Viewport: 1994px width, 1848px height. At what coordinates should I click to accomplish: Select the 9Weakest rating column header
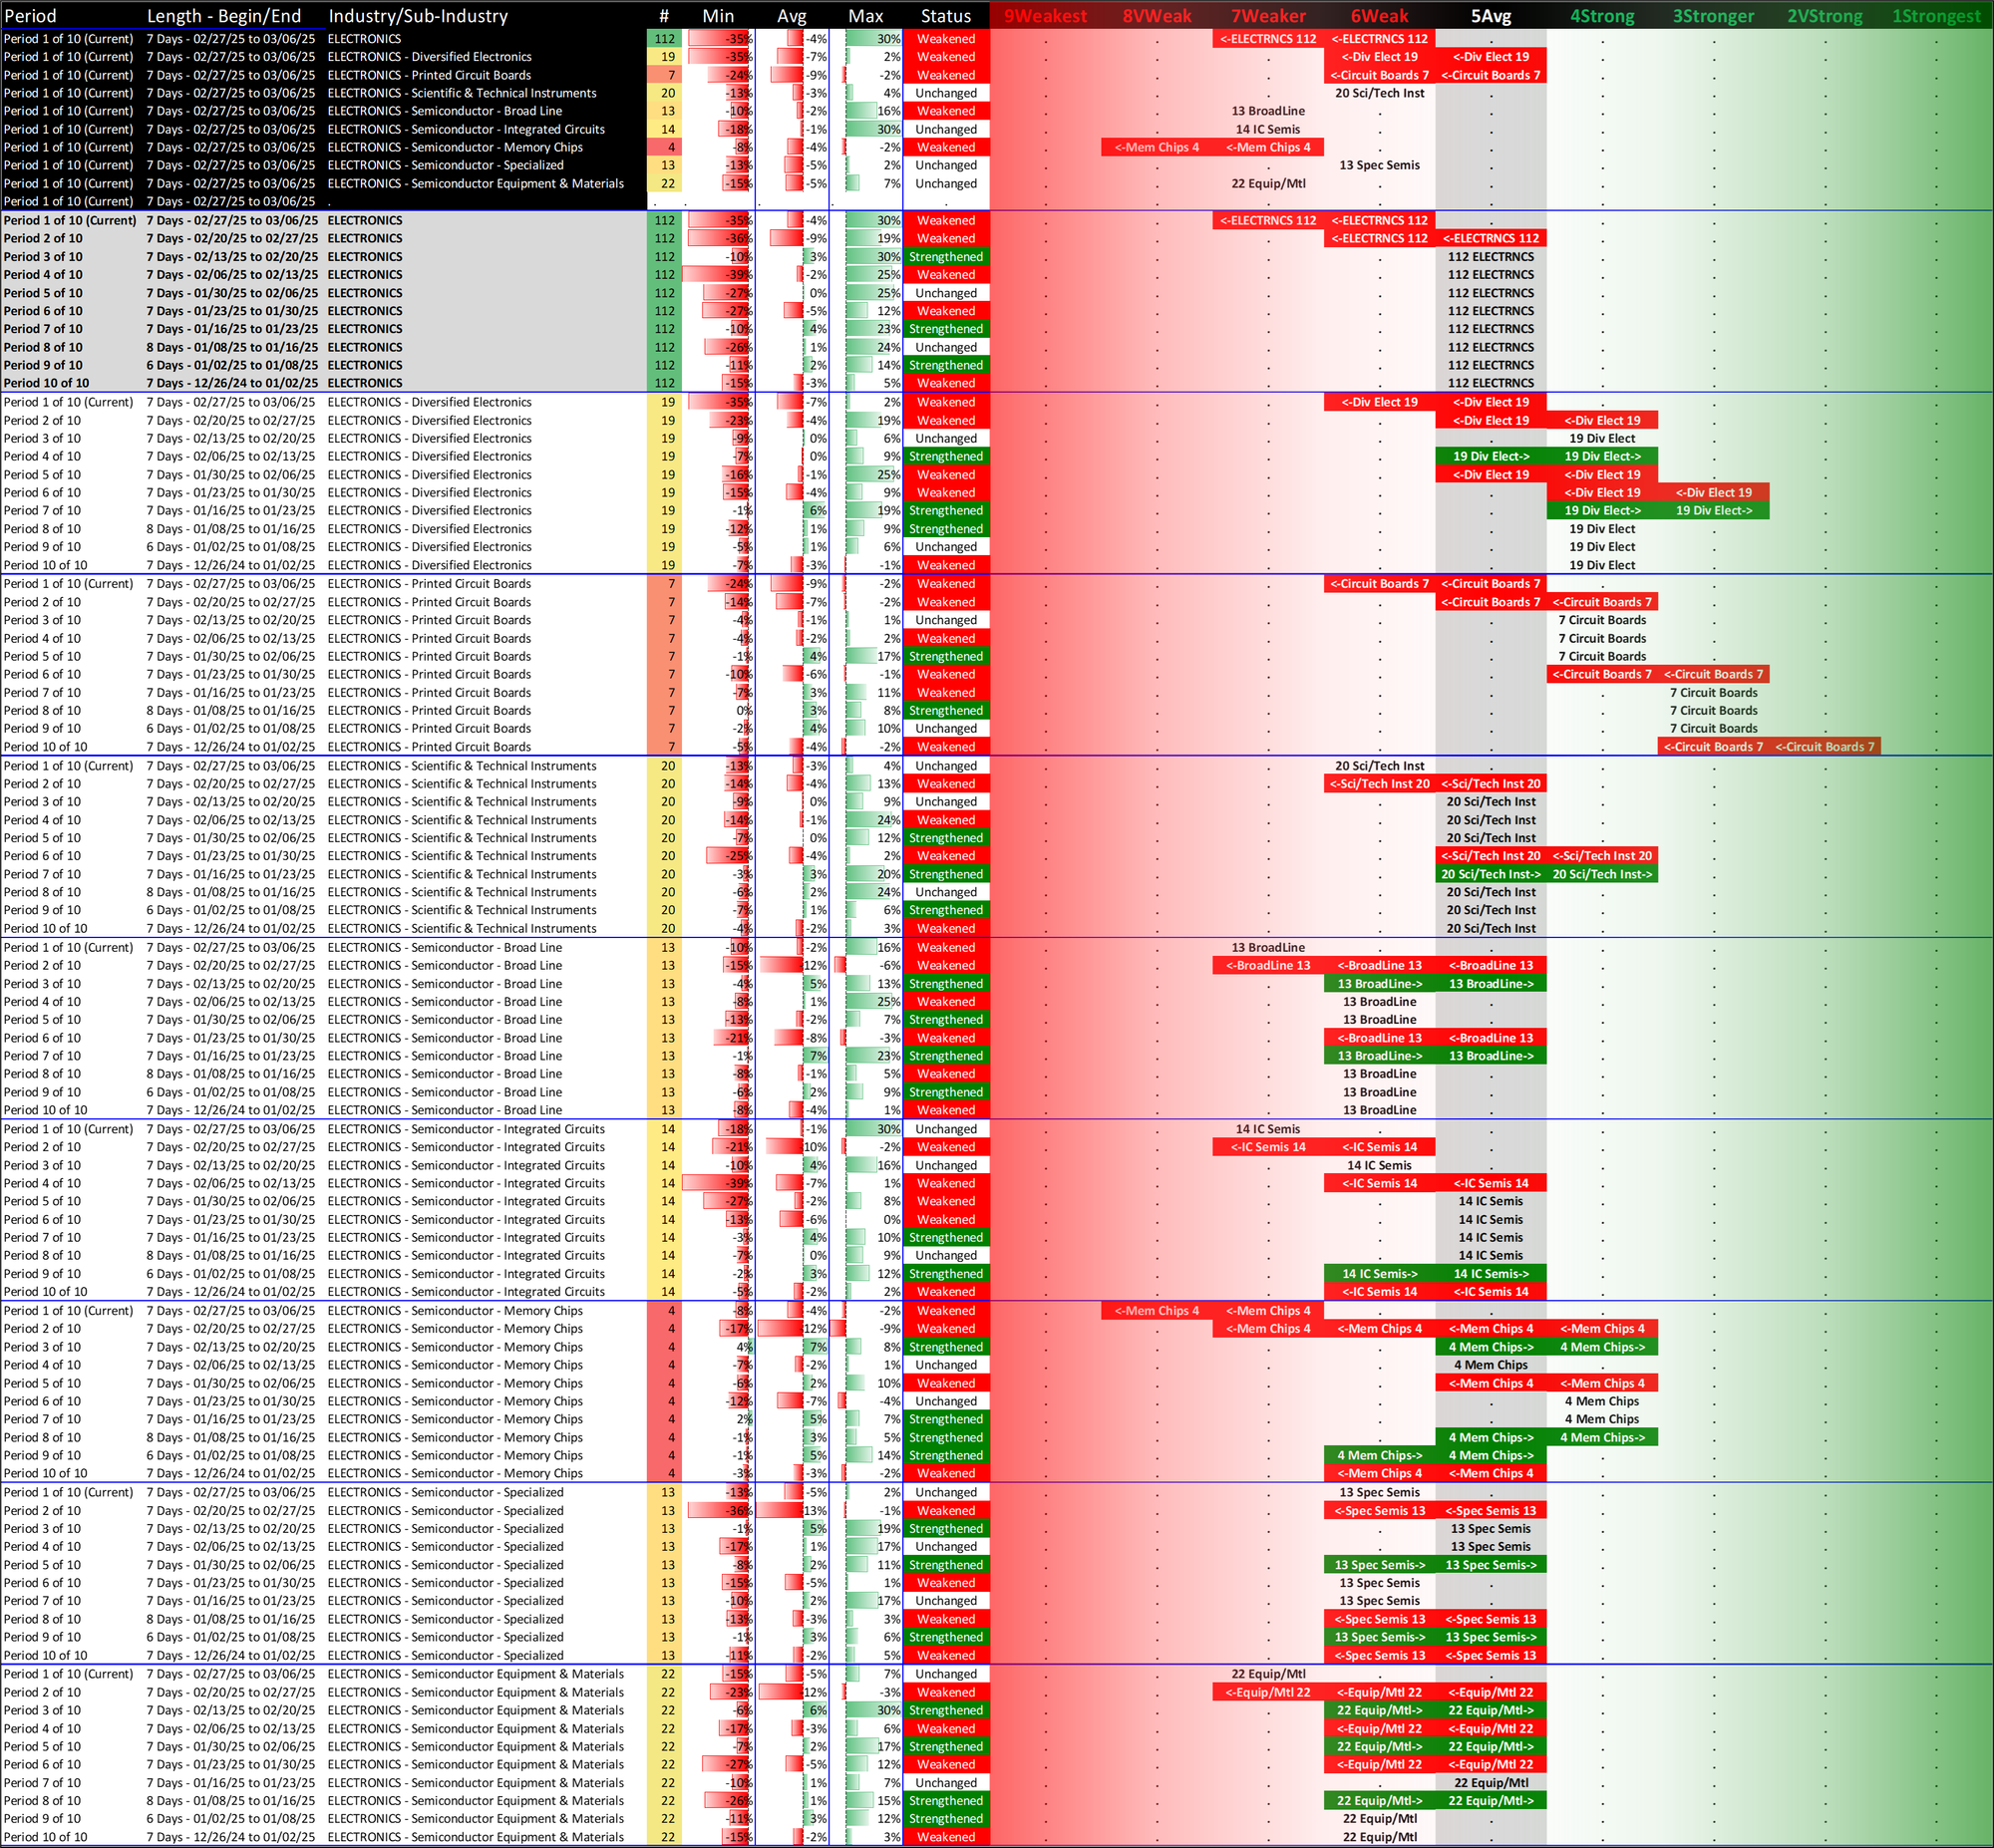coord(1045,16)
